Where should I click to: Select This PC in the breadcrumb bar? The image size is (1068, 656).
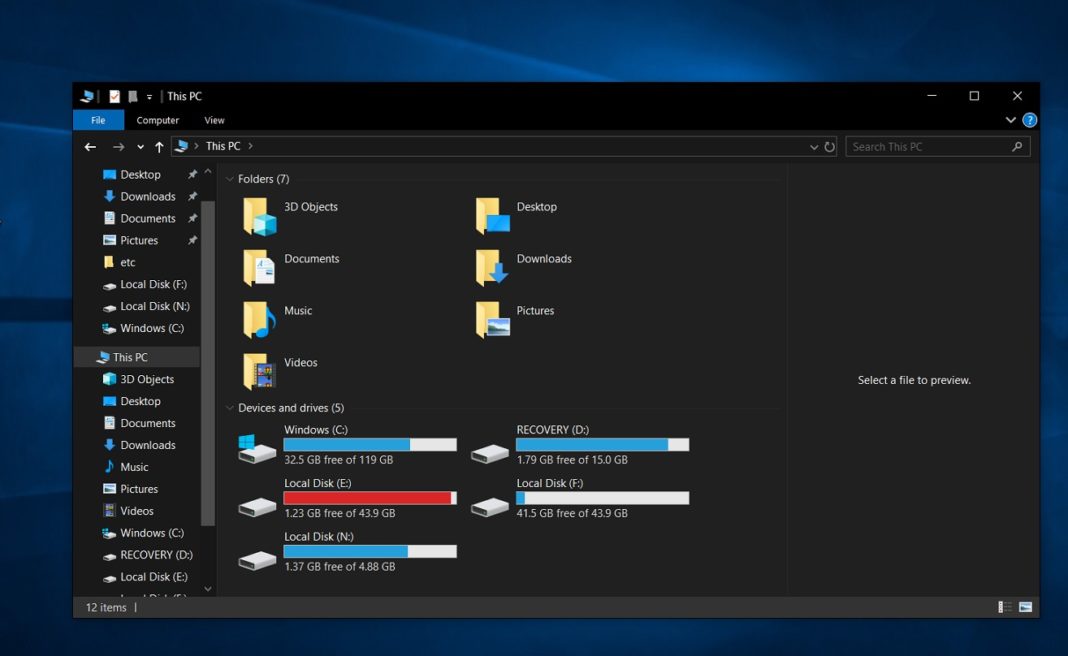tap(222, 146)
